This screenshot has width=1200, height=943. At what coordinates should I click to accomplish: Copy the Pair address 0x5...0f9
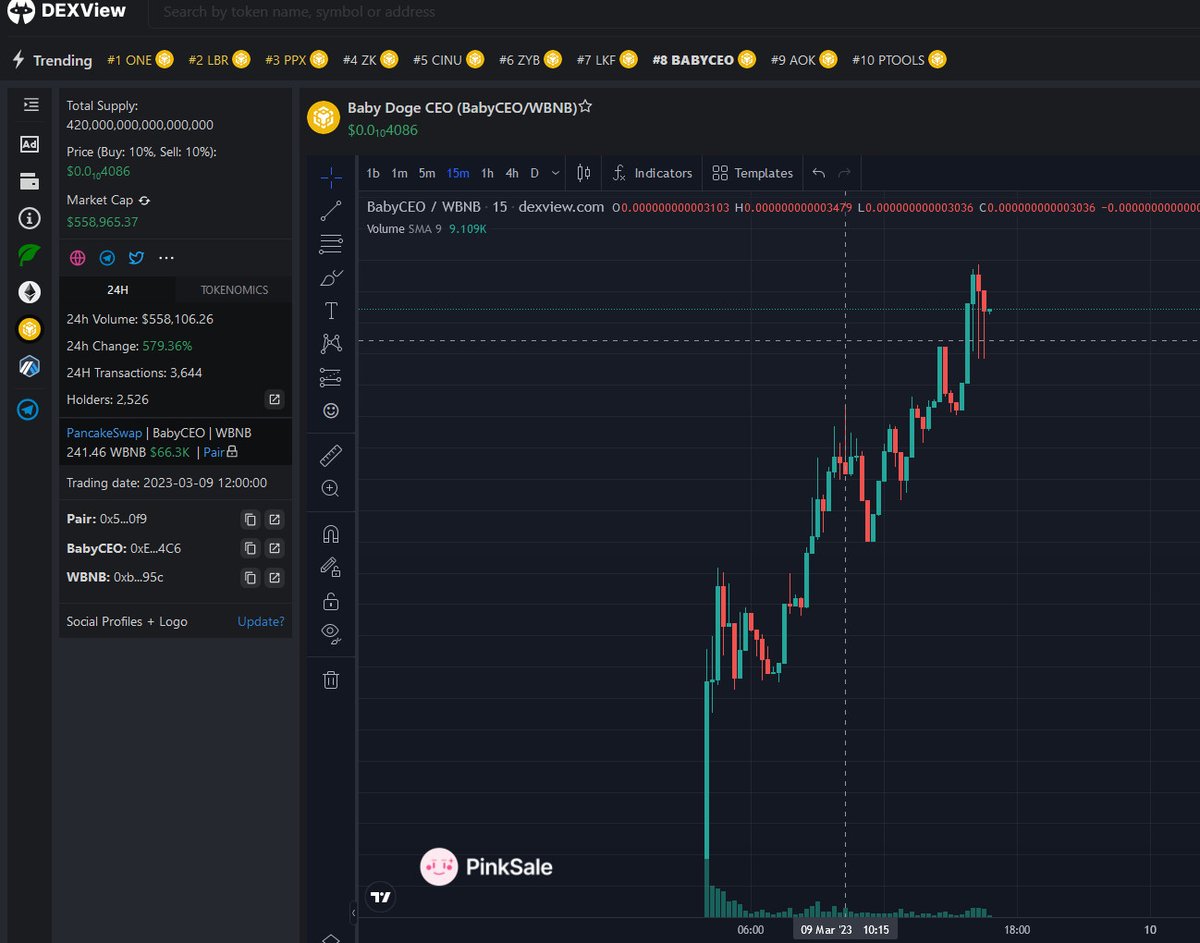pos(250,519)
